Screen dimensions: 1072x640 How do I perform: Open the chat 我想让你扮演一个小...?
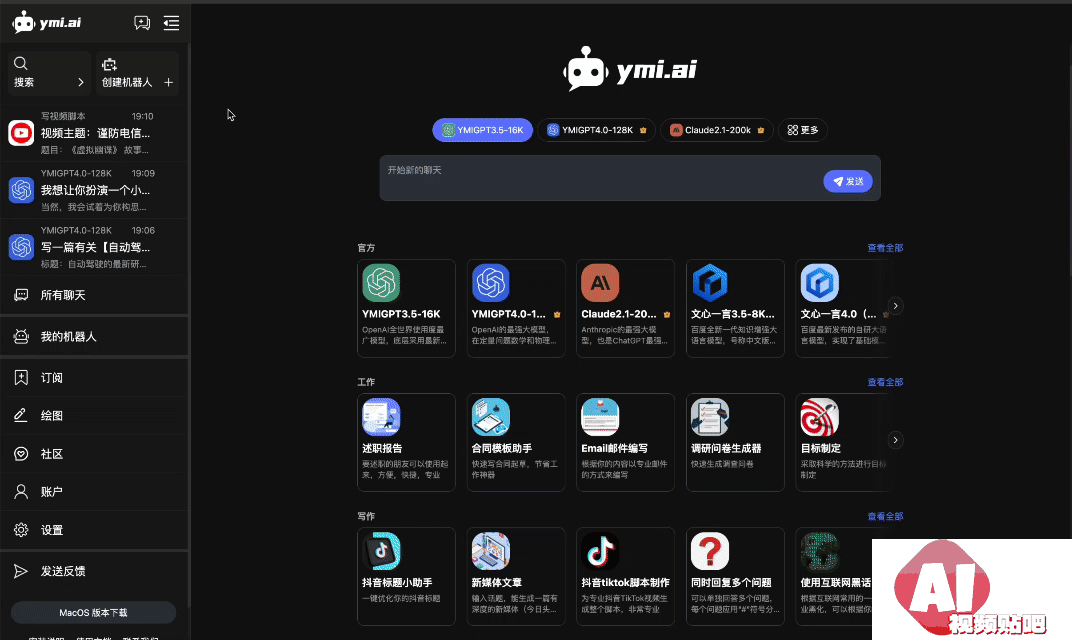pyautogui.click(x=94, y=190)
